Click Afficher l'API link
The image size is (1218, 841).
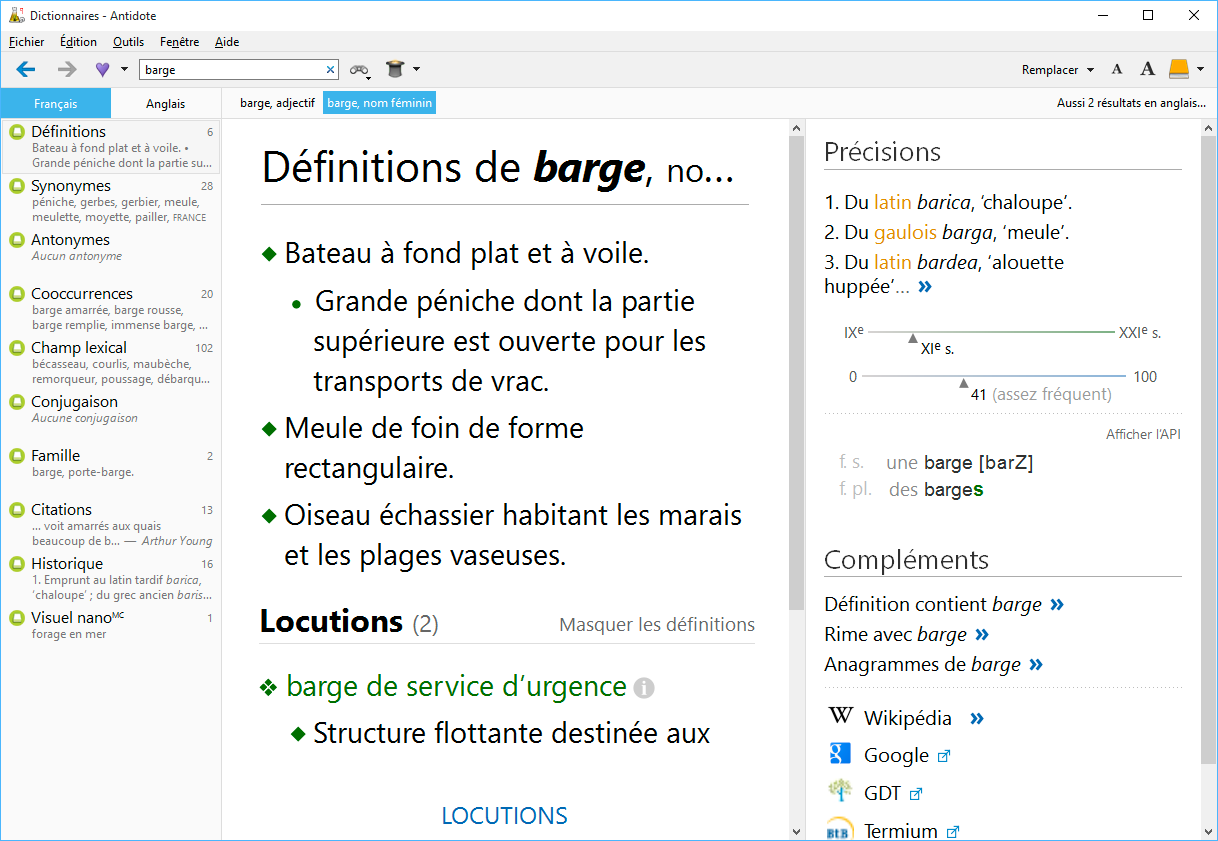[x=1143, y=435]
